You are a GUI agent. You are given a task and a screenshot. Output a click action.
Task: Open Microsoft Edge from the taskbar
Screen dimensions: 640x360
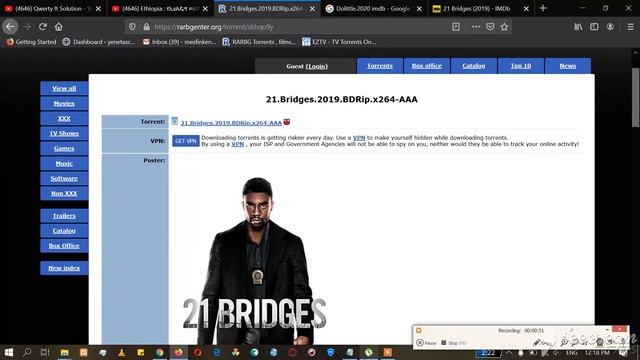click(217, 352)
